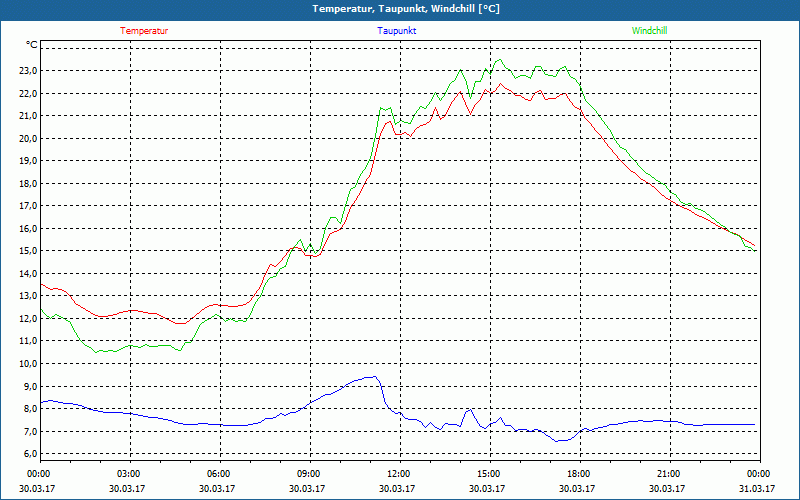Click the red Temperatur legend label
This screenshot has height=500, width=800.
144,31
